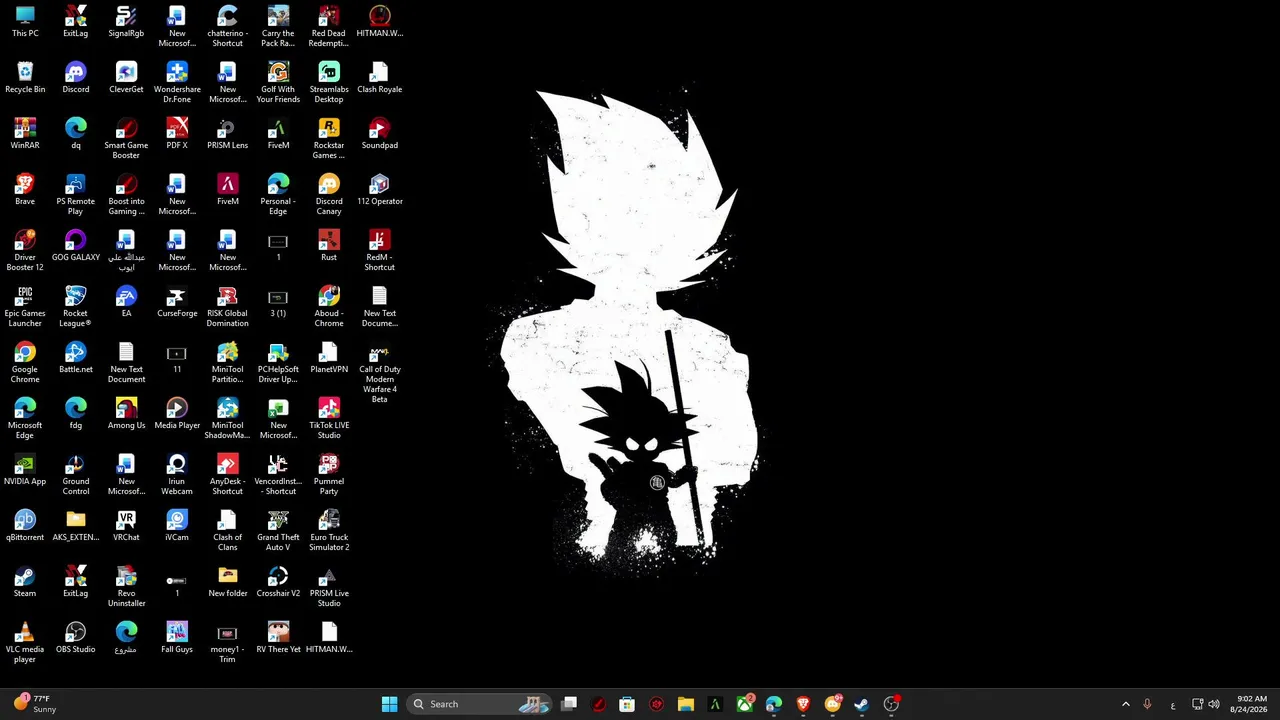Select the Clash Royale icon
Viewport: 1280px width, 720px height.
379,78
